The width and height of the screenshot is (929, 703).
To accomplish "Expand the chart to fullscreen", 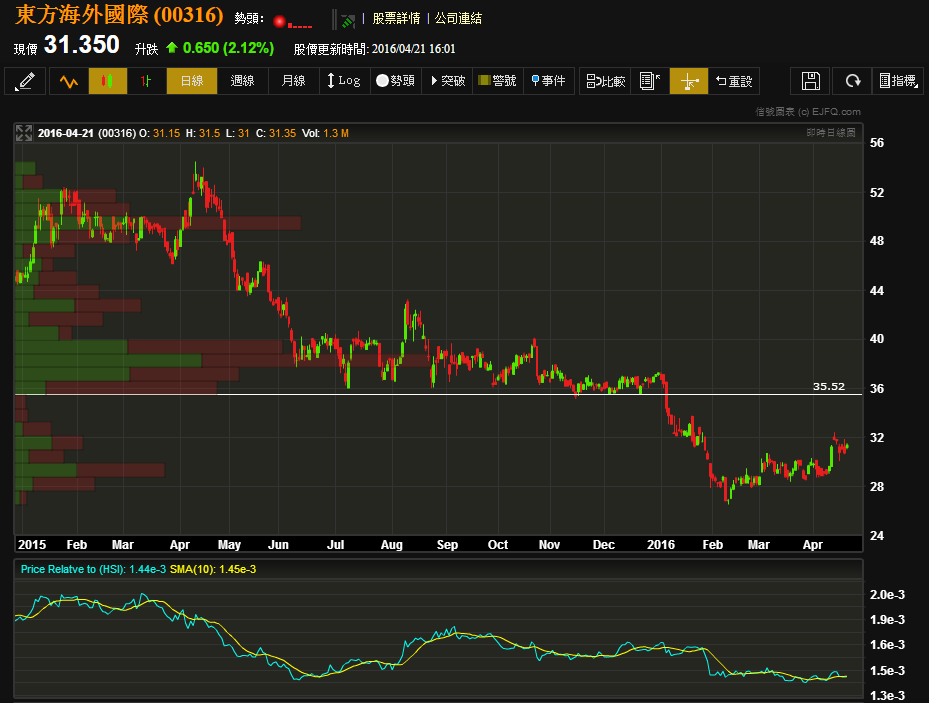I will pyautogui.click(x=24, y=133).
